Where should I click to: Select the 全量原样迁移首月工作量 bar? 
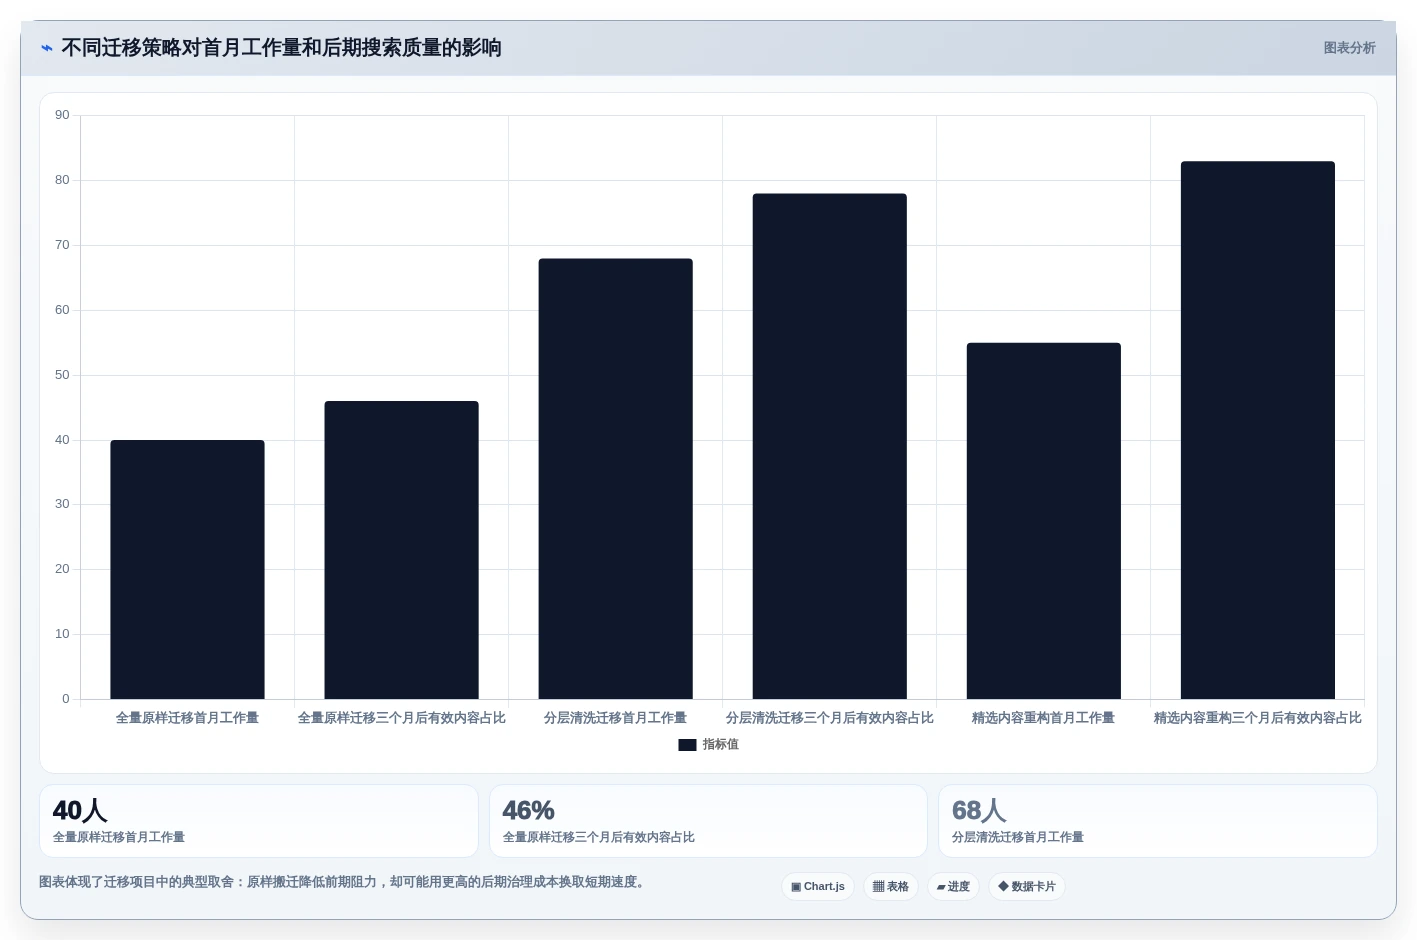(187, 570)
